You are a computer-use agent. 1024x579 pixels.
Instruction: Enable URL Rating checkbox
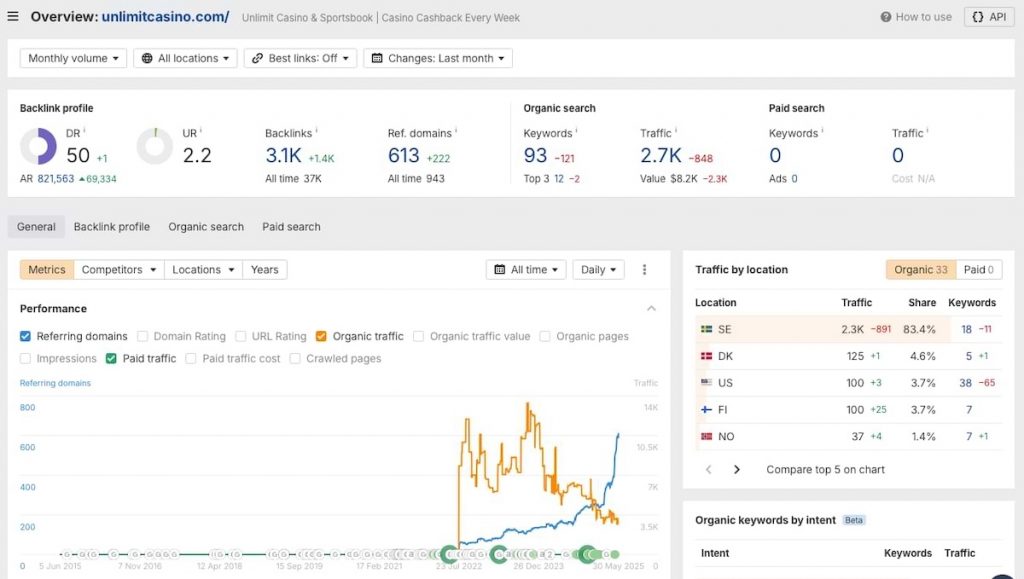240,336
